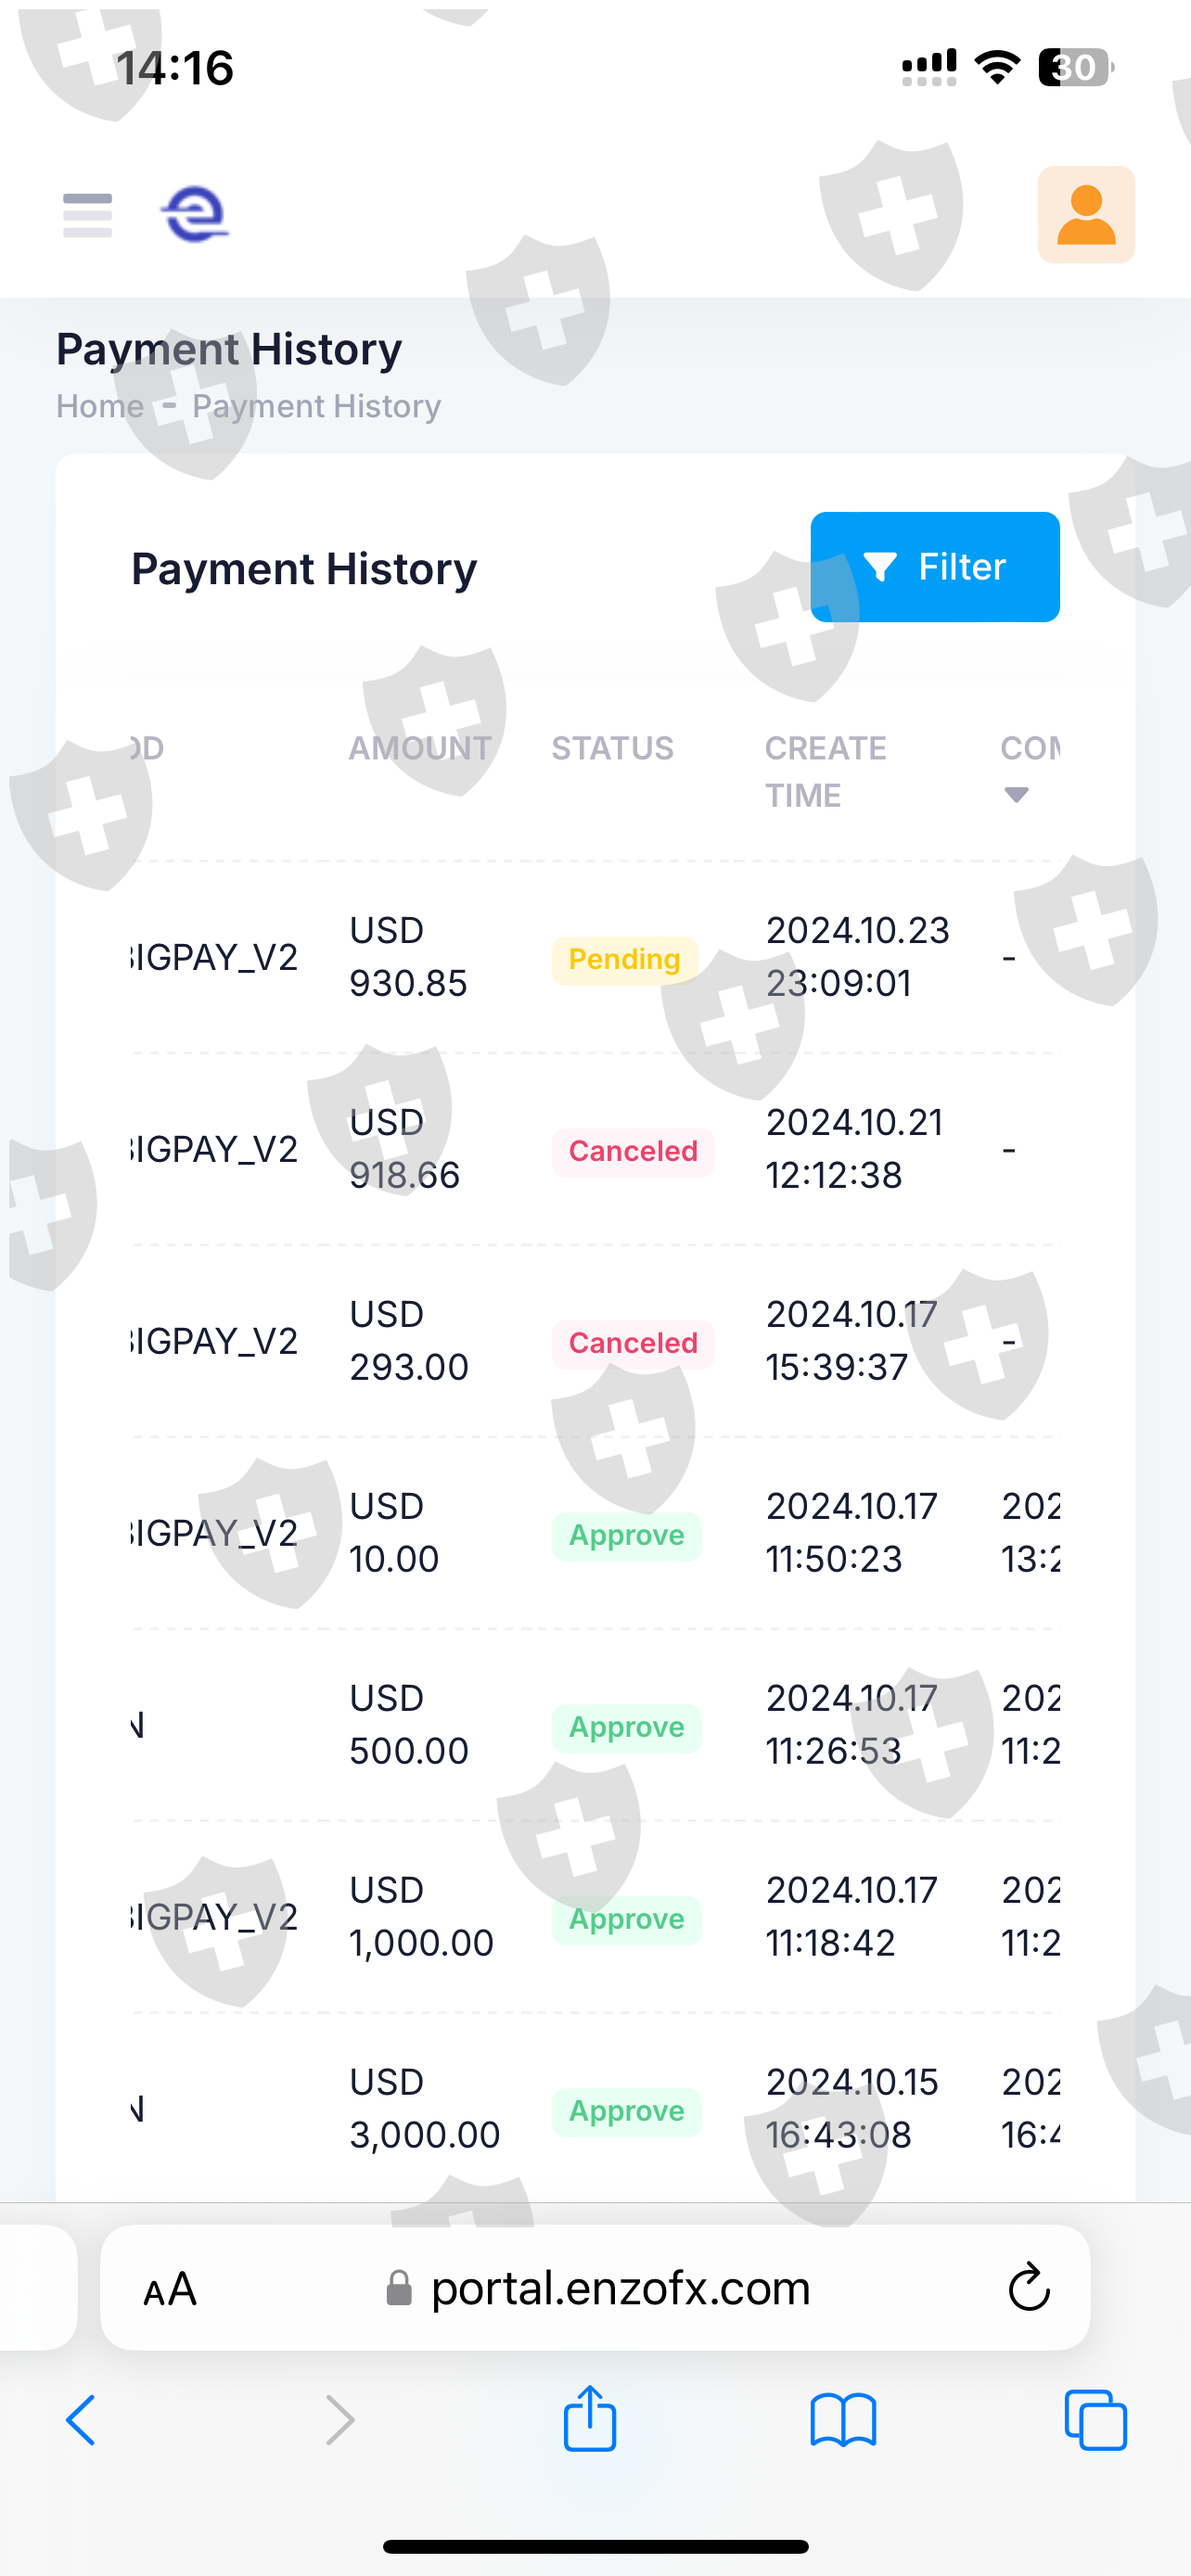
Task: Open the orange user profile icon
Action: point(1085,215)
